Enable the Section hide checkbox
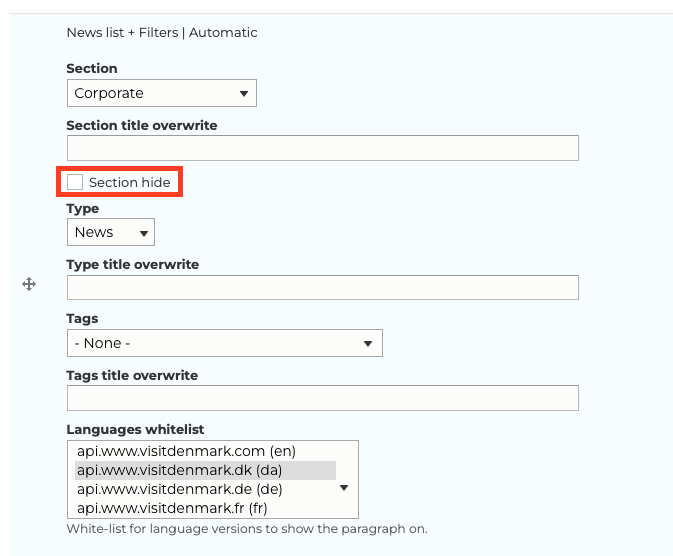Image resolution: width=673 pixels, height=556 pixels. 75,182
